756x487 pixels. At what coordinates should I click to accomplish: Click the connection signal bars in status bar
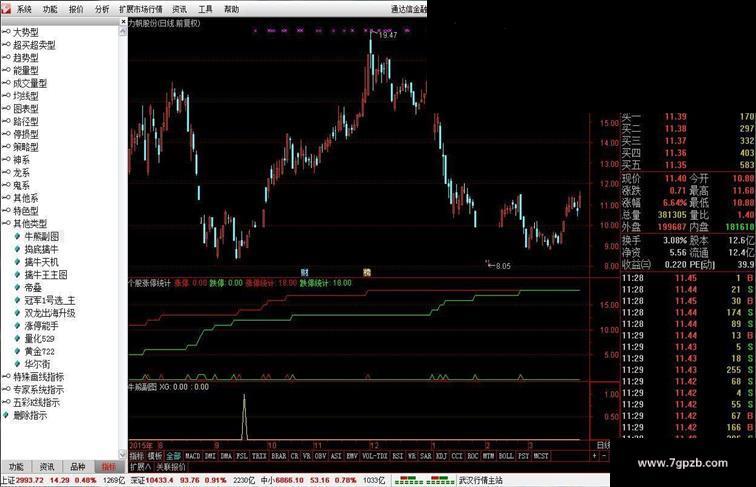[424, 480]
